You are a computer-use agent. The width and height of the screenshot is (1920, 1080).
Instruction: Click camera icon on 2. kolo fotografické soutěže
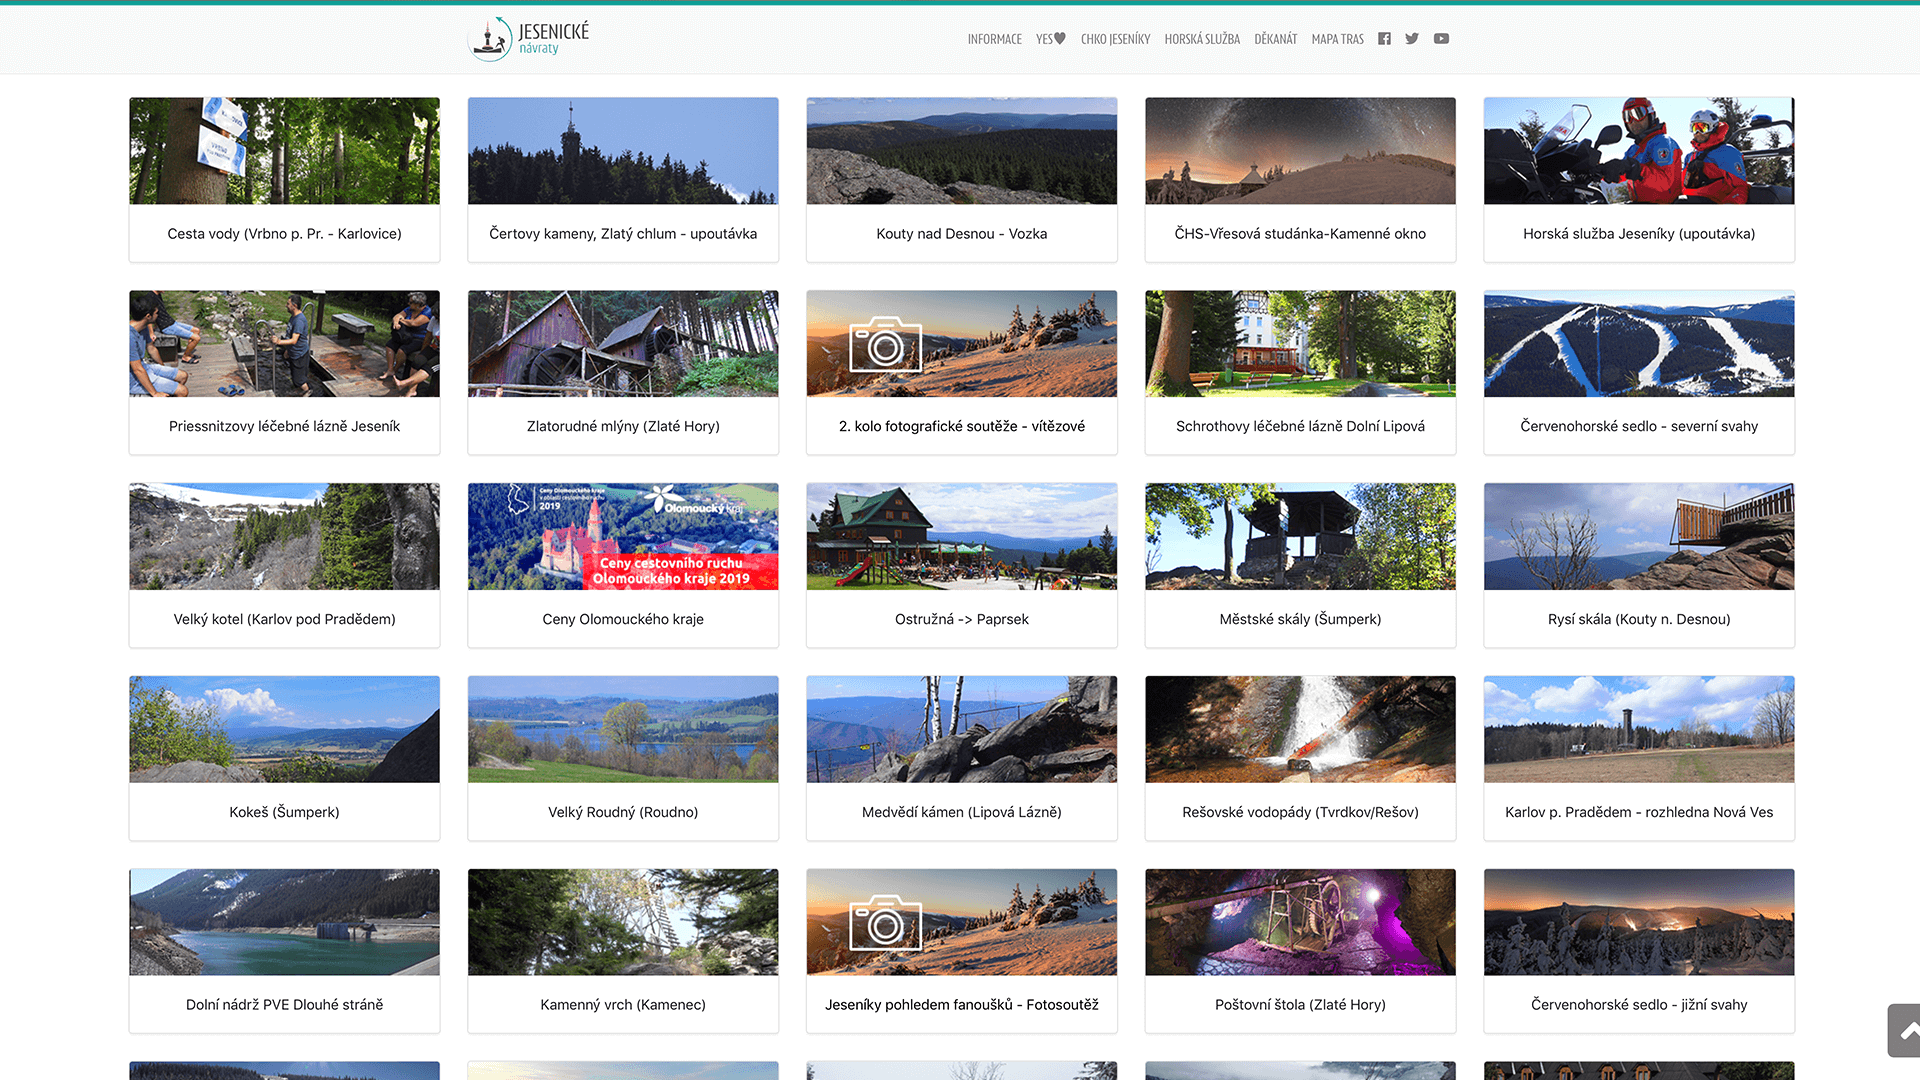885,344
